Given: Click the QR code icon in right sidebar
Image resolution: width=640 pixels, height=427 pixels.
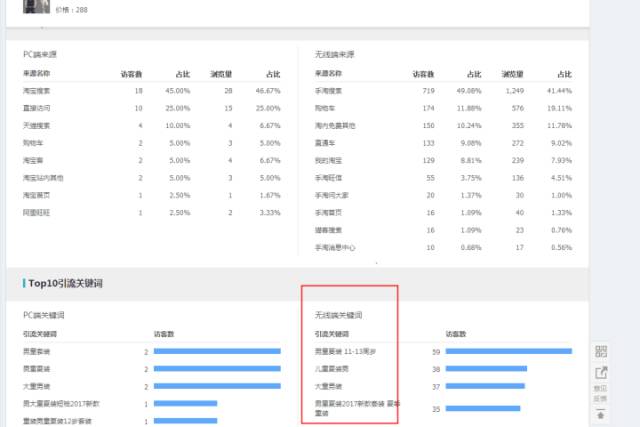Looking at the screenshot, I should tap(601, 351).
